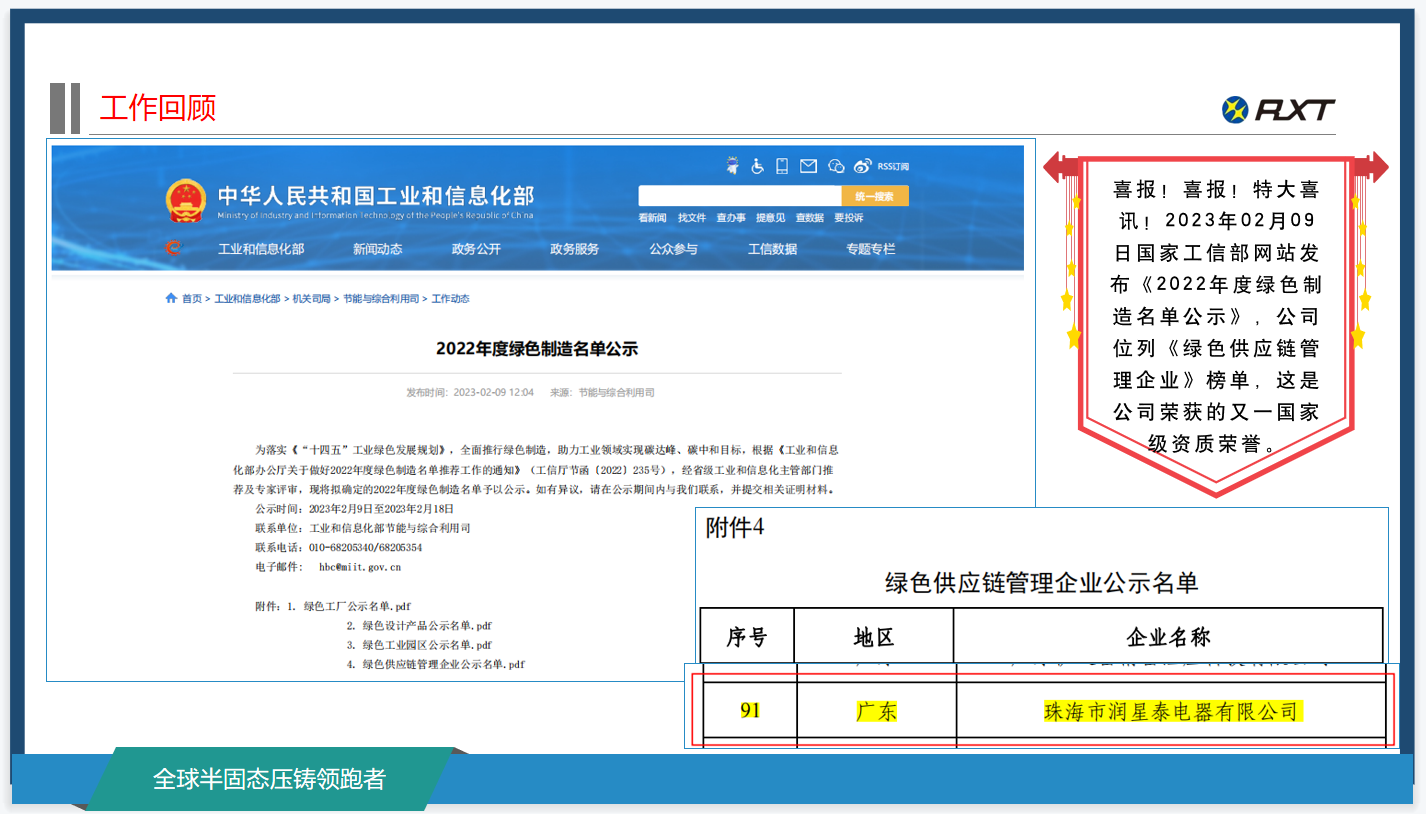Click the search input field
This screenshot has width=1426, height=814.
(740, 196)
